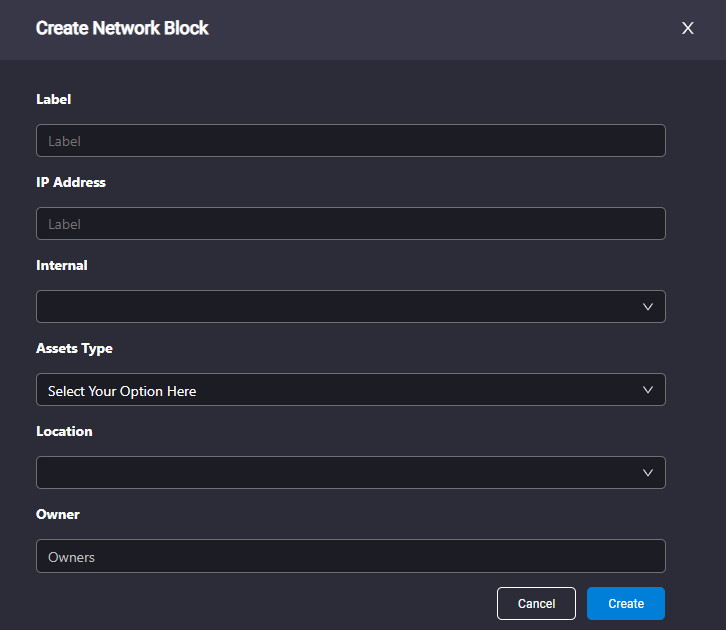
Task: Focus the Label text input
Action: (x=351, y=140)
